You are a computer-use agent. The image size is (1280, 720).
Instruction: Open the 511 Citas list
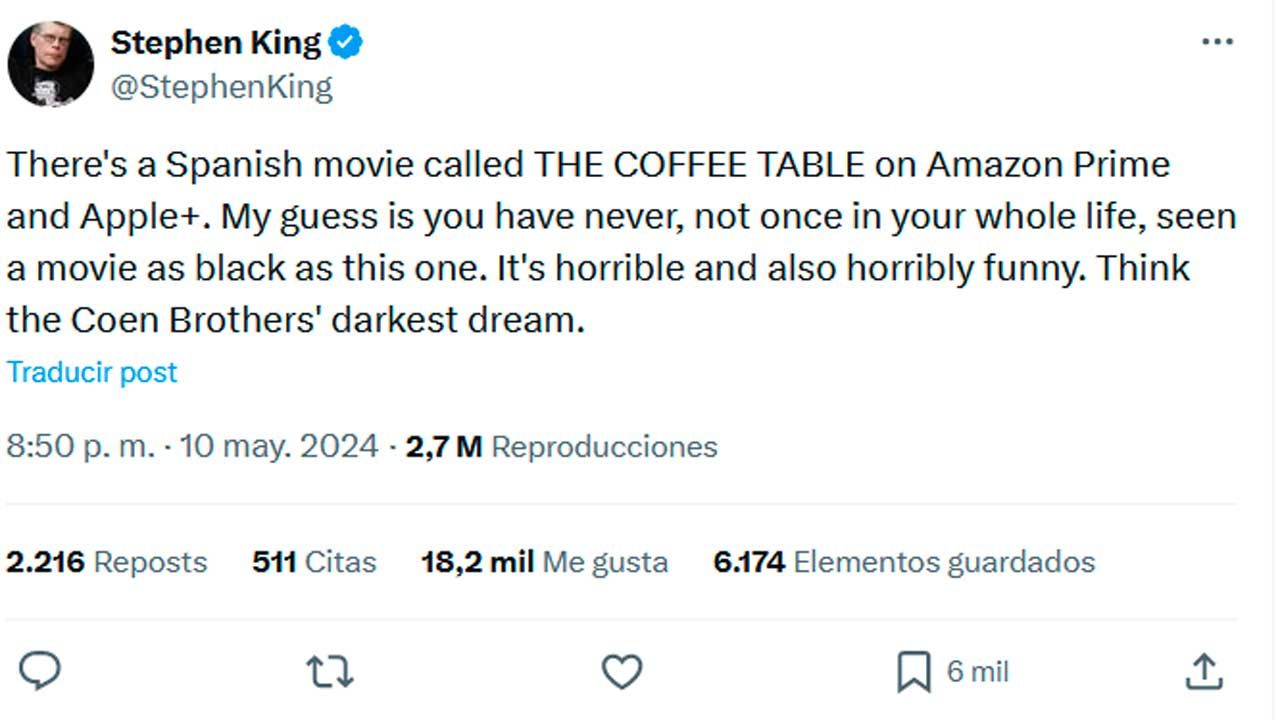(314, 562)
